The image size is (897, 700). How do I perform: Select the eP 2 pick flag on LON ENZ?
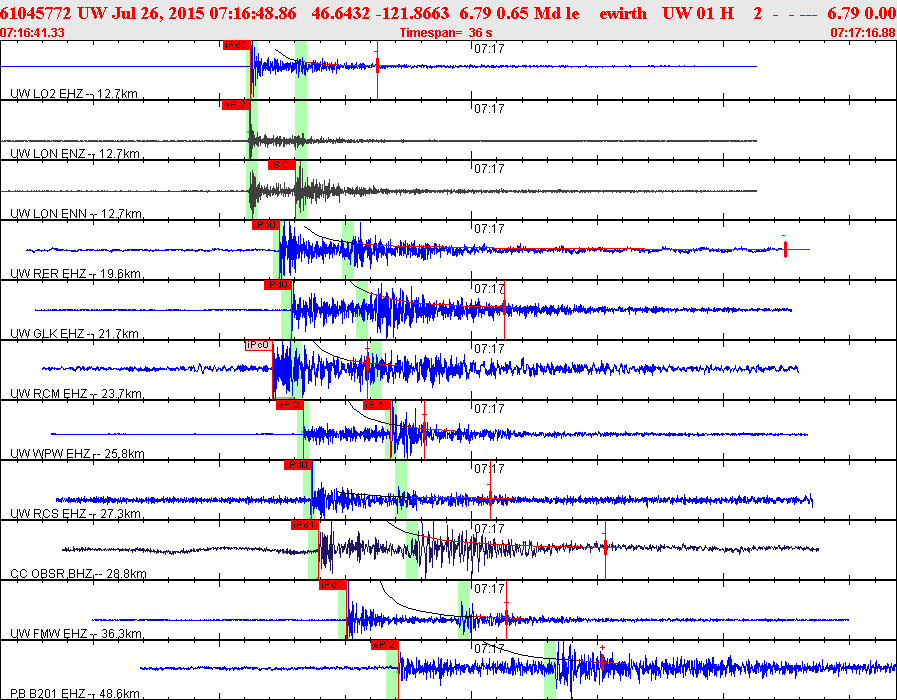[235, 104]
